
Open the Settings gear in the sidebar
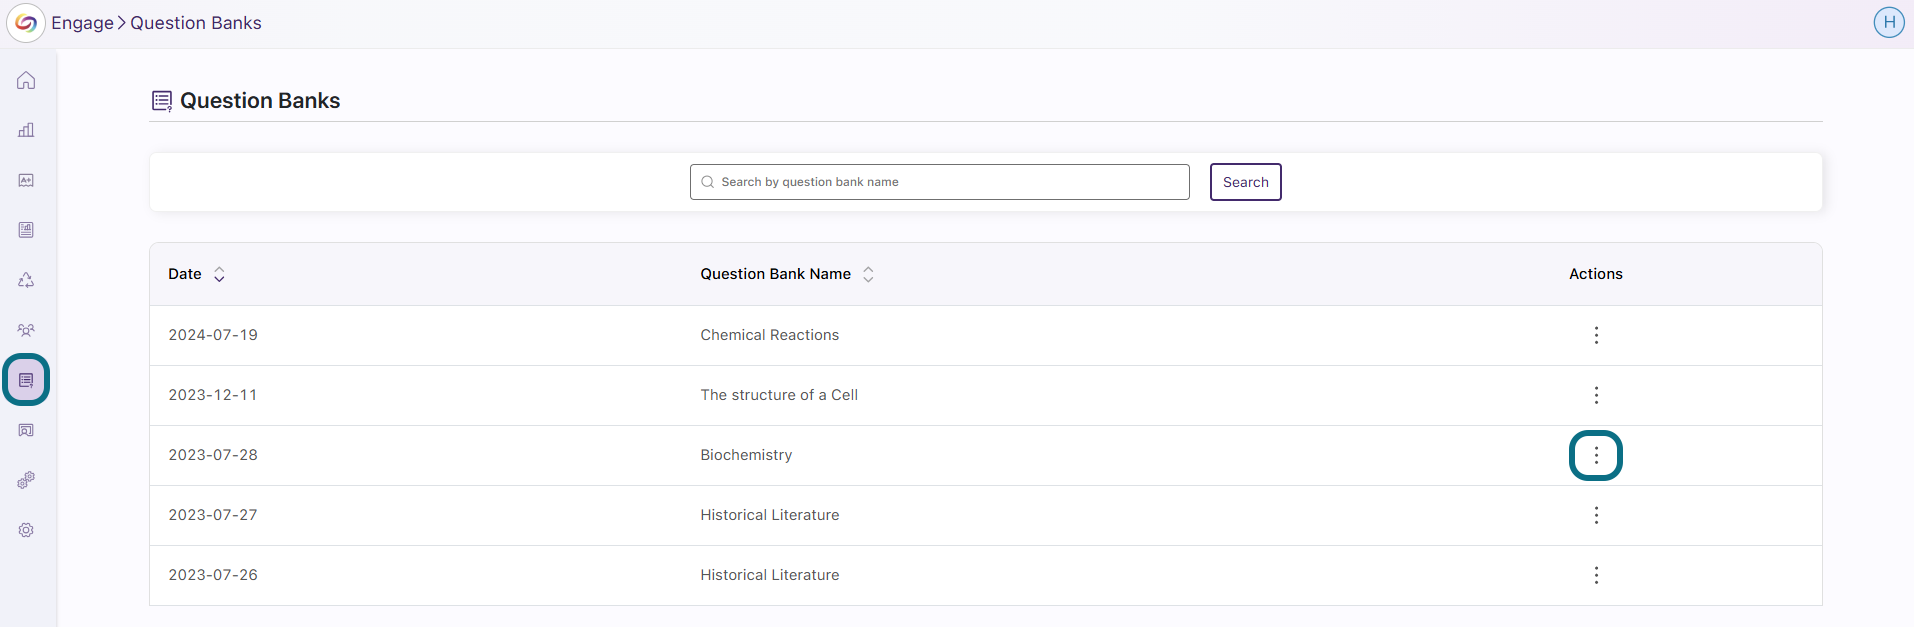(x=26, y=530)
